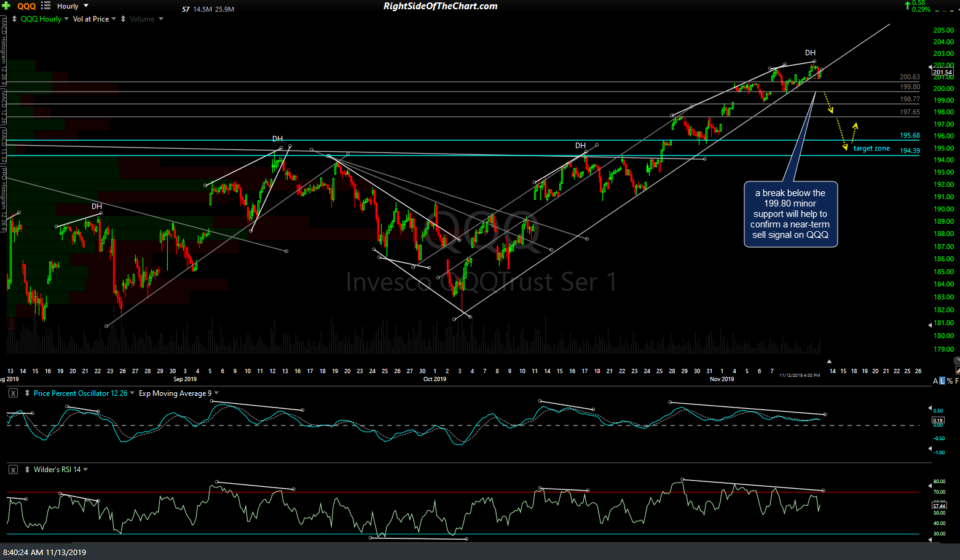Click the 198.77 price level label
Viewport: 960px width, 560px height.
910,99
